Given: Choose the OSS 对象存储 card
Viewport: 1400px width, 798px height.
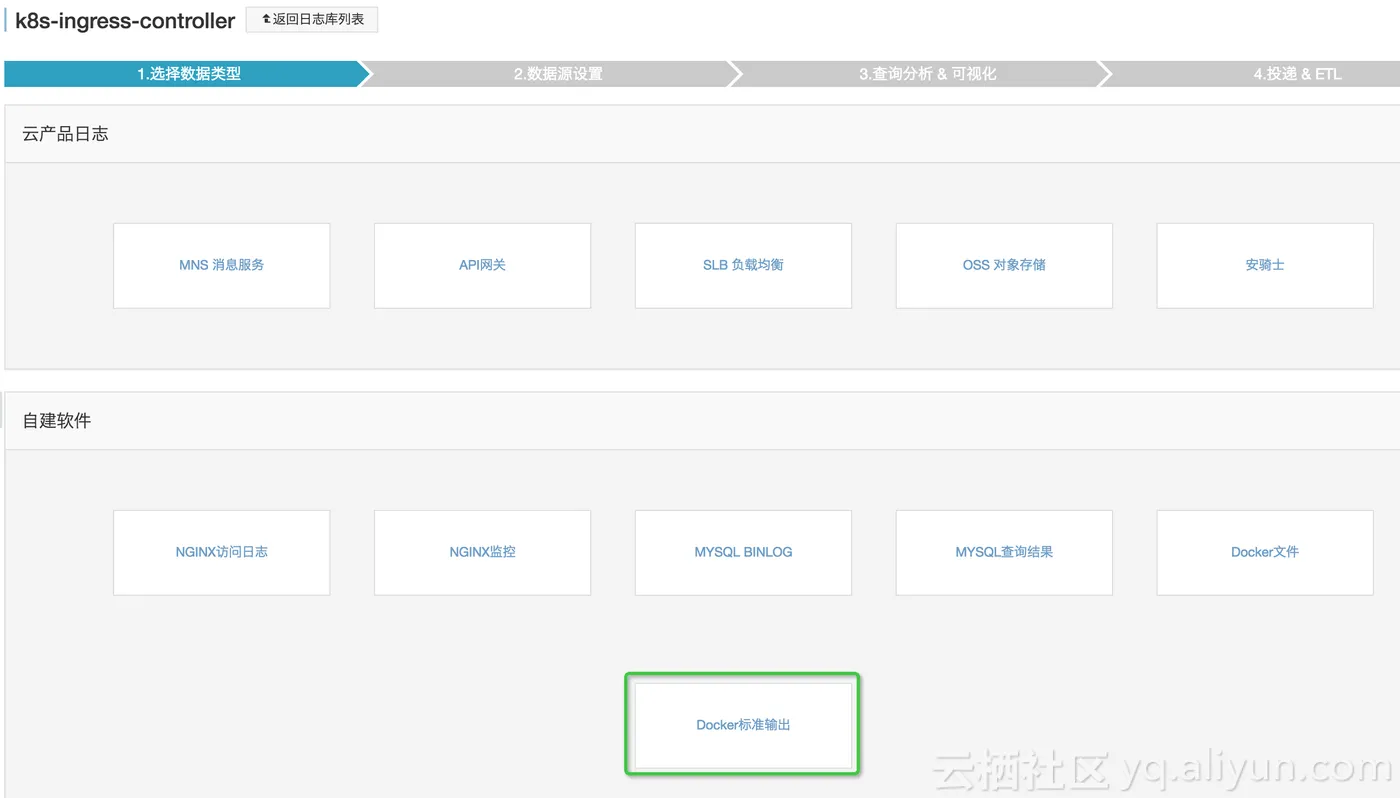Looking at the screenshot, I should point(1004,265).
